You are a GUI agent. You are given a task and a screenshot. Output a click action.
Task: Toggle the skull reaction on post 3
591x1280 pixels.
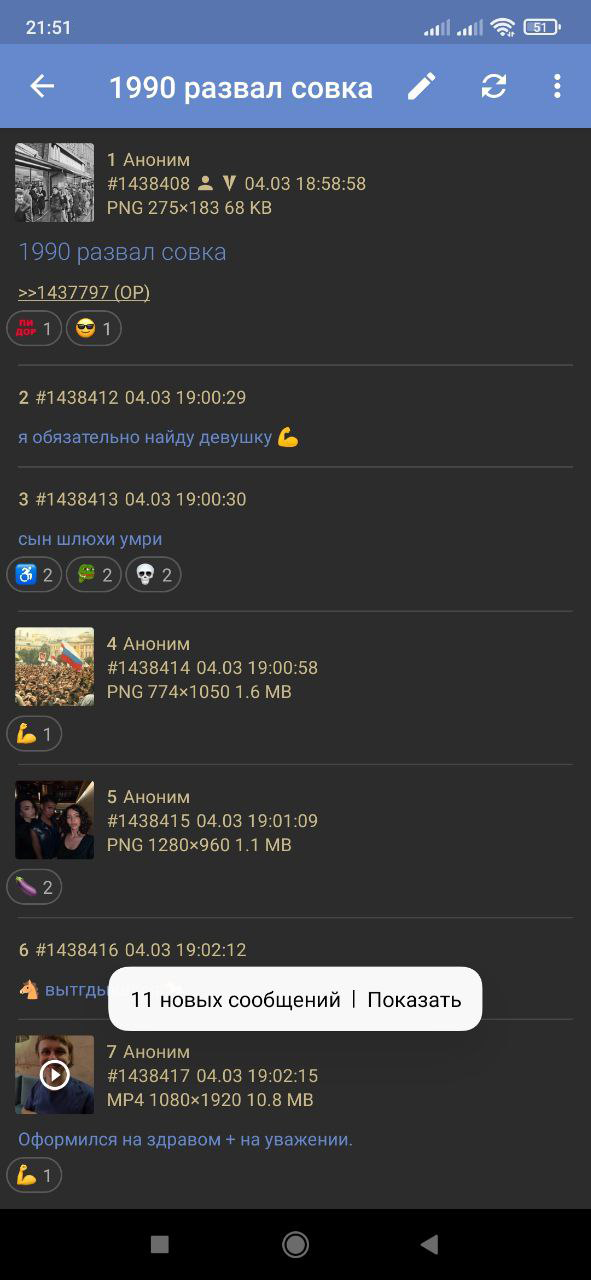[x=153, y=575]
